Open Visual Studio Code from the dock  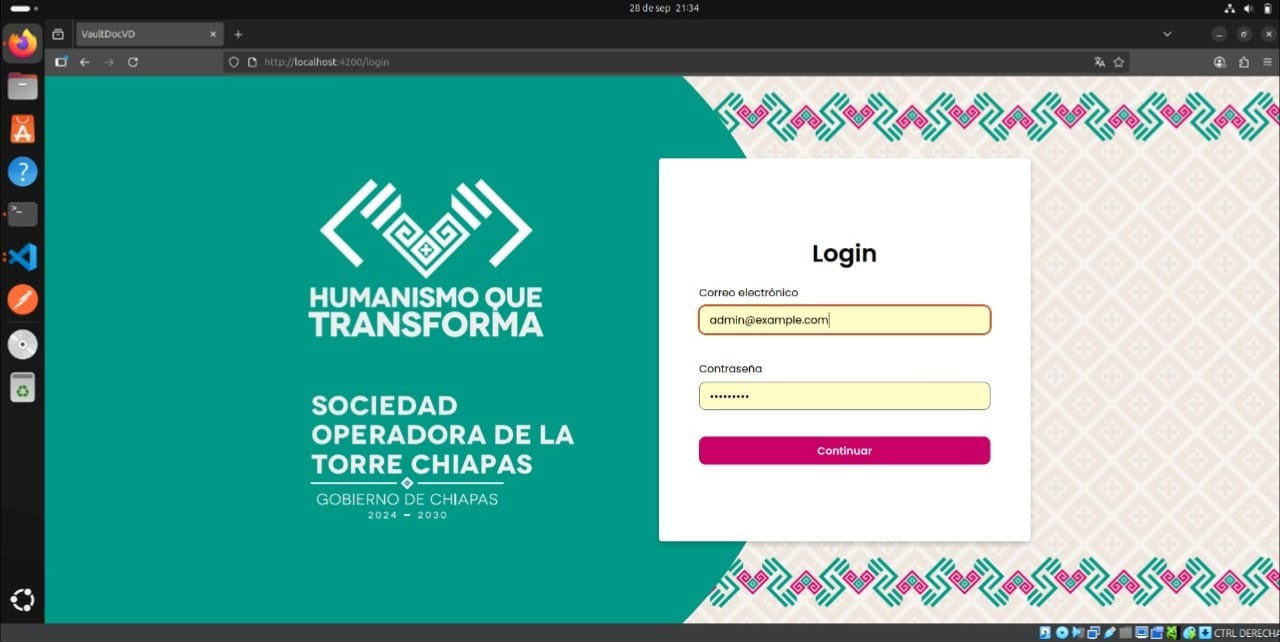tap(22, 257)
